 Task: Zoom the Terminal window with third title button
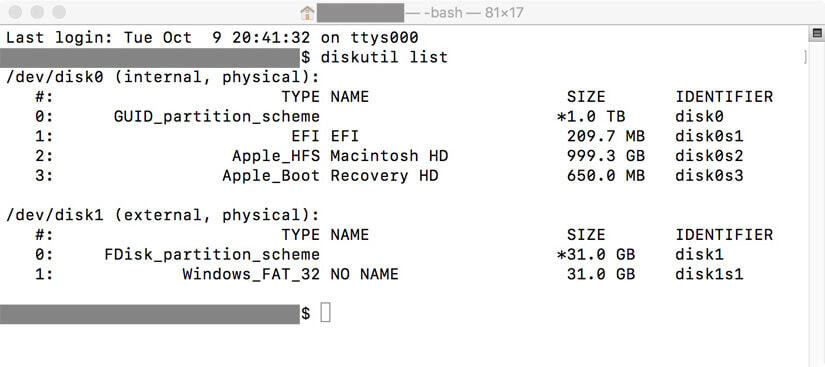(x=59, y=12)
